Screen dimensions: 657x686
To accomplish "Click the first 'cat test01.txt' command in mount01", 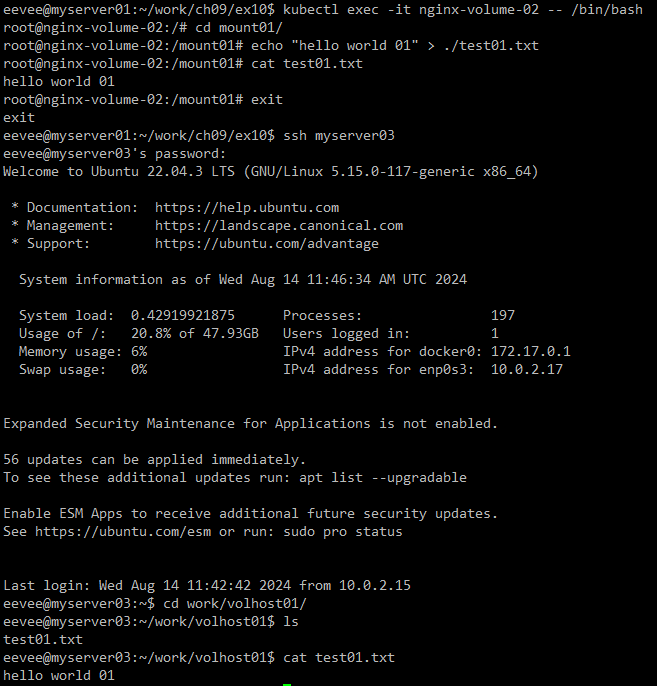I will (x=307, y=63).
